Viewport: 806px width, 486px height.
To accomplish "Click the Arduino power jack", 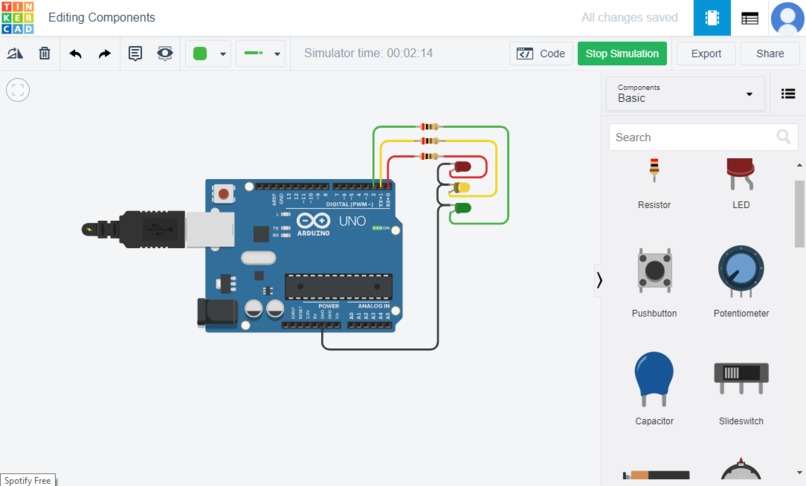I will 217,312.
